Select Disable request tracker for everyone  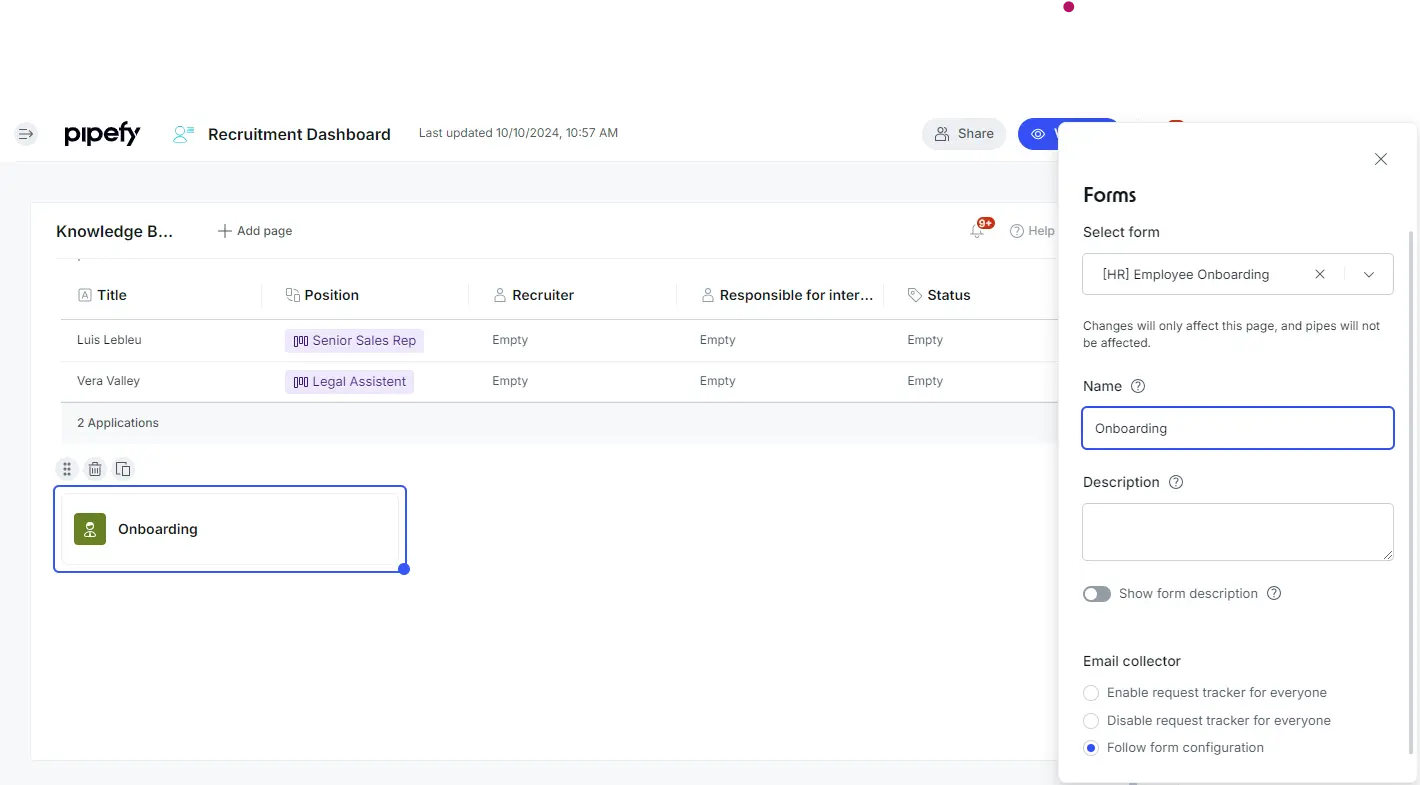[x=1090, y=720]
